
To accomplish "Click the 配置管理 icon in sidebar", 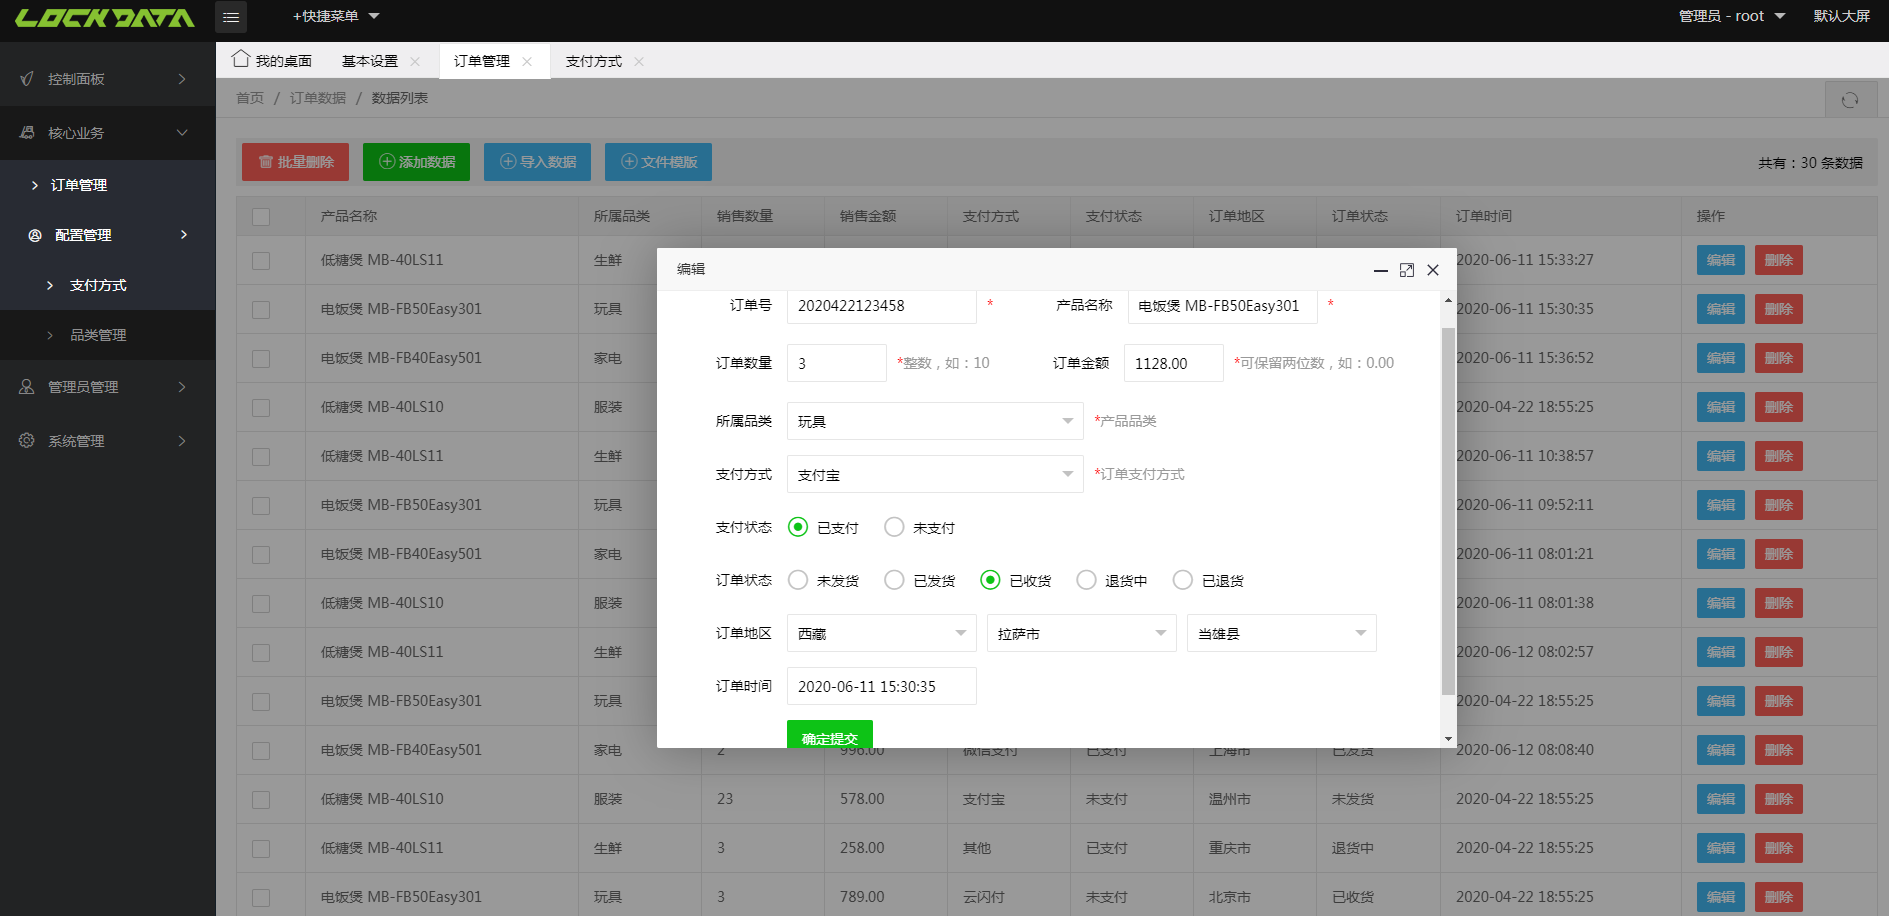I will click(x=35, y=235).
